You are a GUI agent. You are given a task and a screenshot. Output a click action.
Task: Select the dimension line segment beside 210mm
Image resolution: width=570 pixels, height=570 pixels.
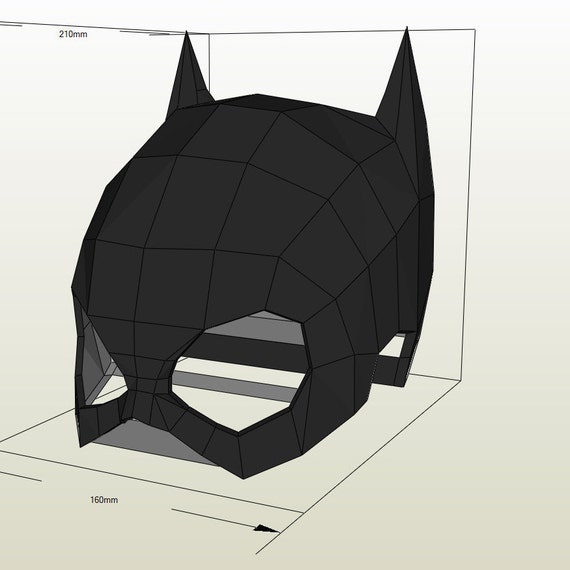tap(145, 33)
